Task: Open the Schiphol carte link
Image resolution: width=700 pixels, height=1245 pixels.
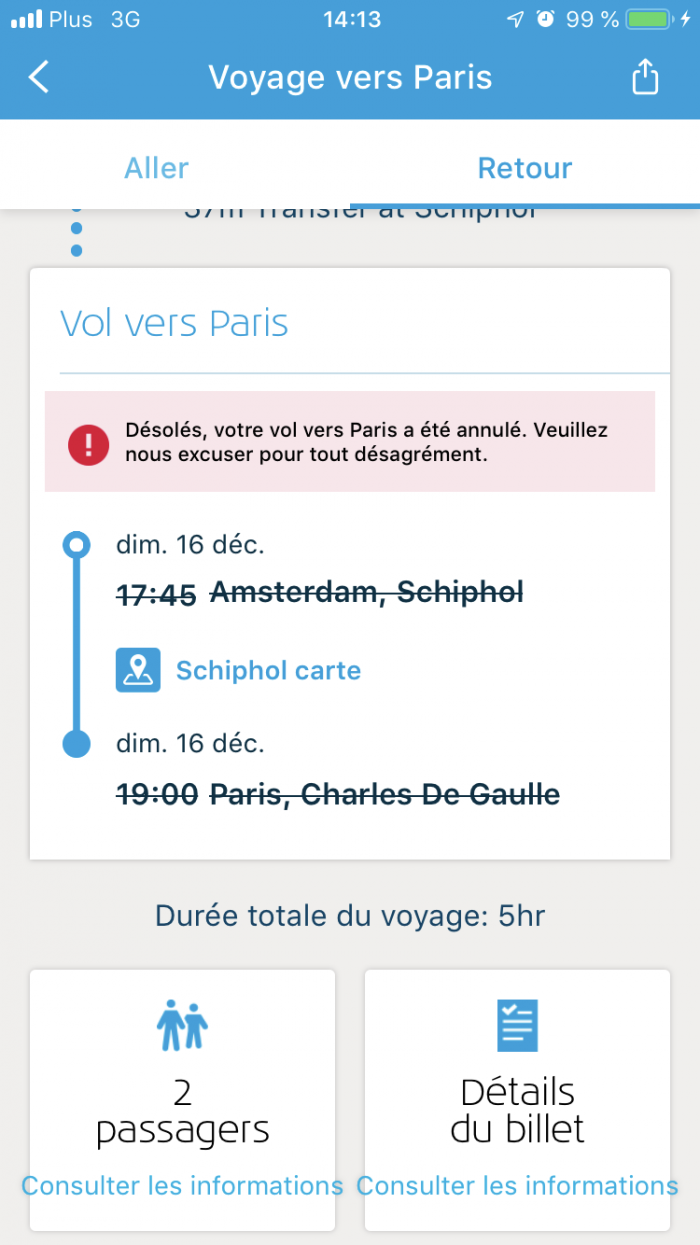Action: point(268,670)
